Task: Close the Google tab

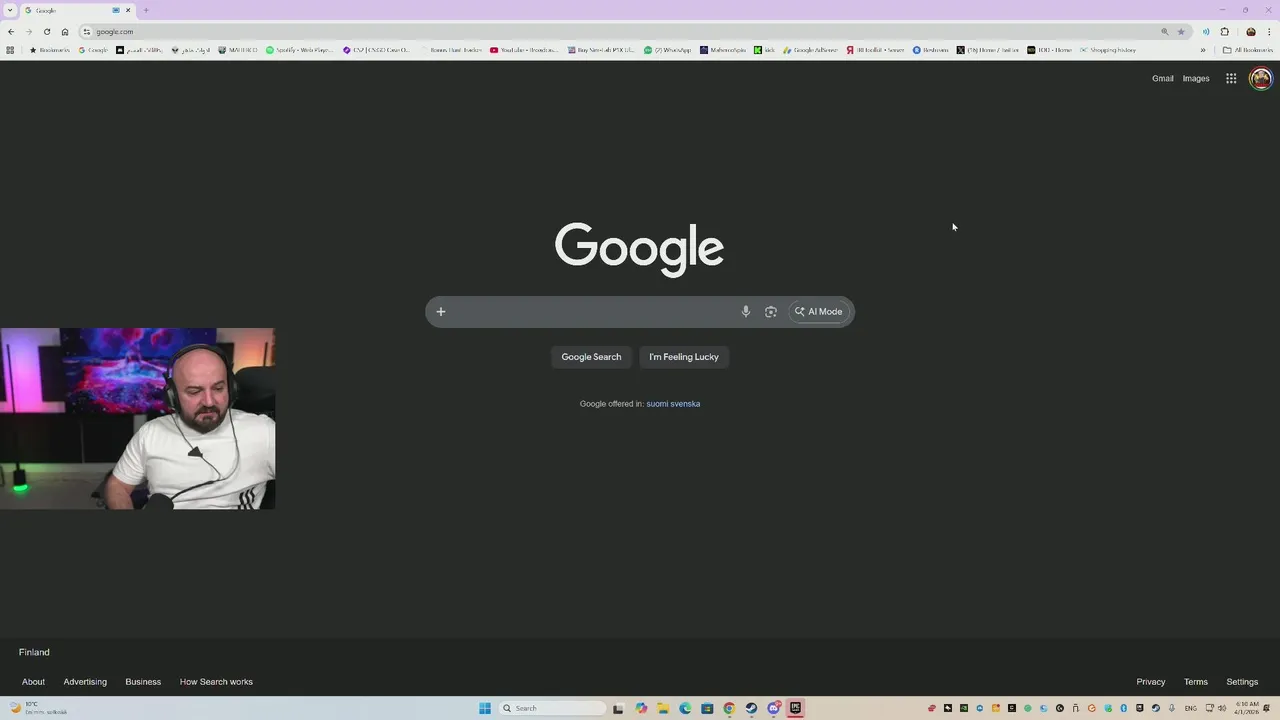Action: [128, 10]
